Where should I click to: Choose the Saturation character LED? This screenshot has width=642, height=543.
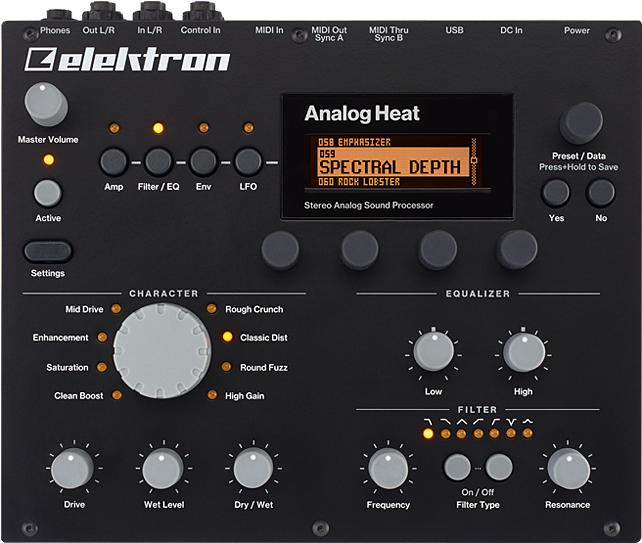pos(102,367)
